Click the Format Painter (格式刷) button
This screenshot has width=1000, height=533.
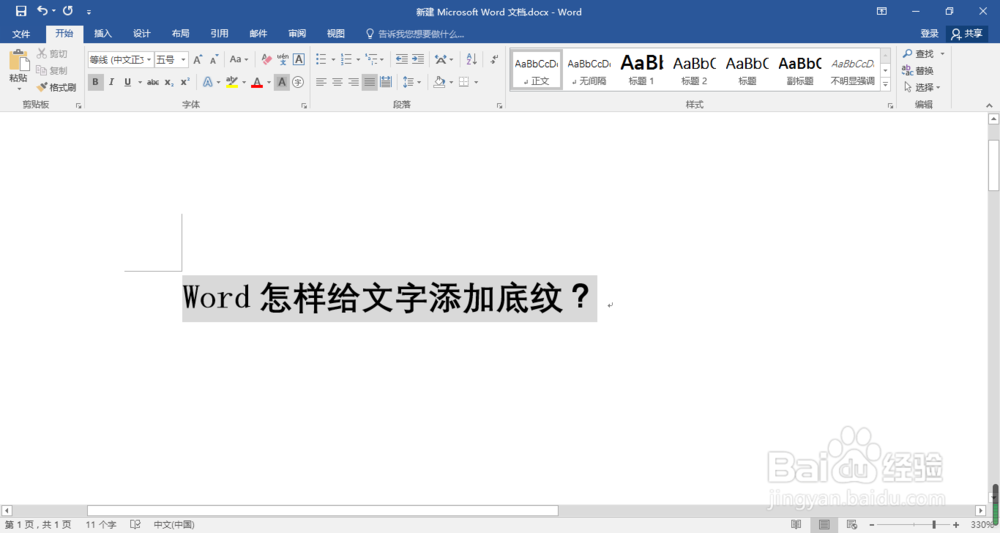[x=57, y=87]
